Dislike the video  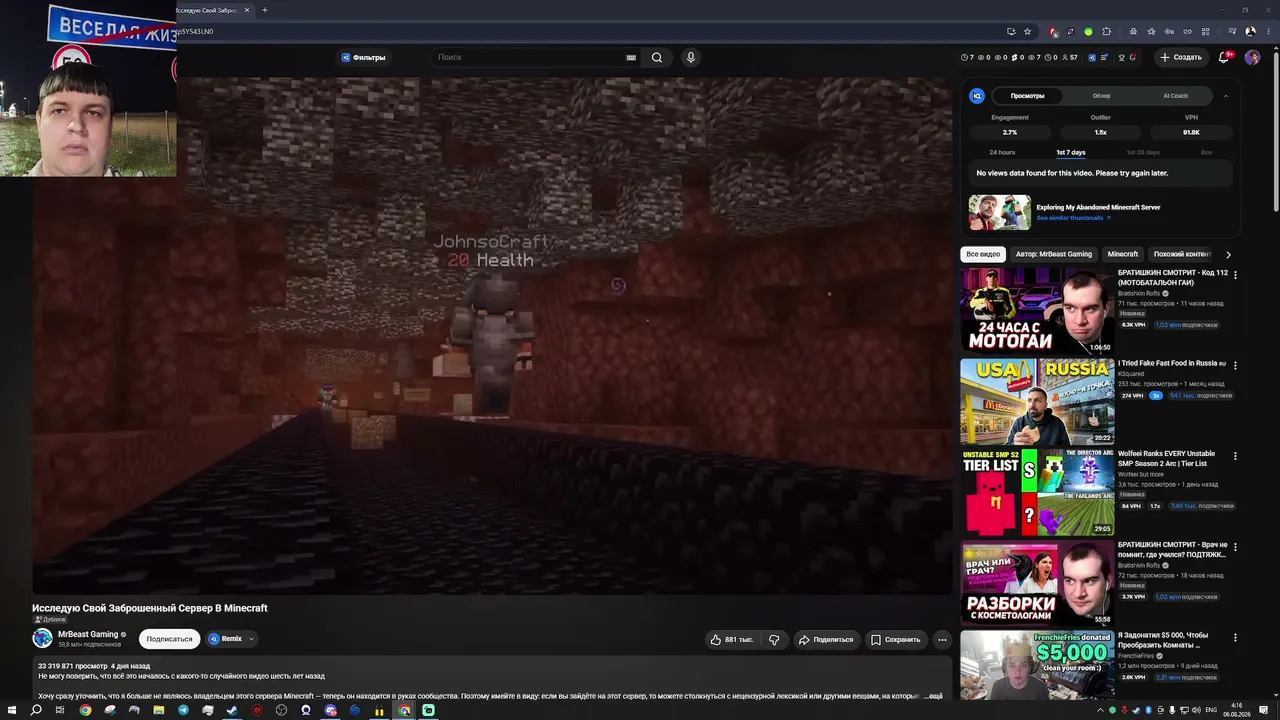(x=774, y=640)
